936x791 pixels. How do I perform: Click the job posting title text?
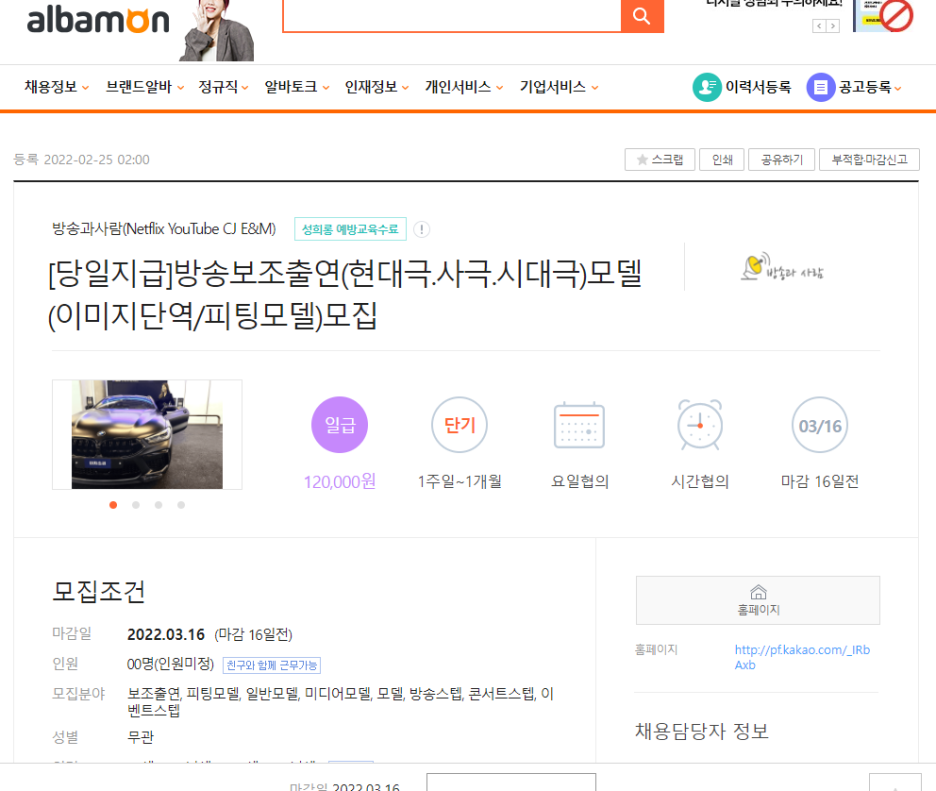click(x=345, y=294)
